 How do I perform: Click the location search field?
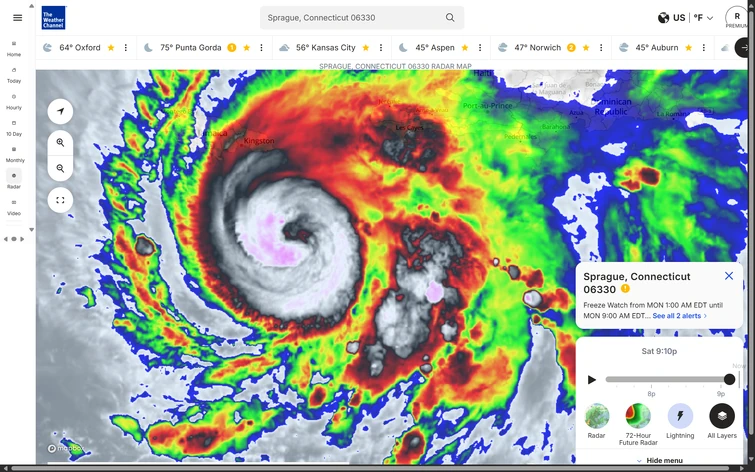click(x=362, y=18)
